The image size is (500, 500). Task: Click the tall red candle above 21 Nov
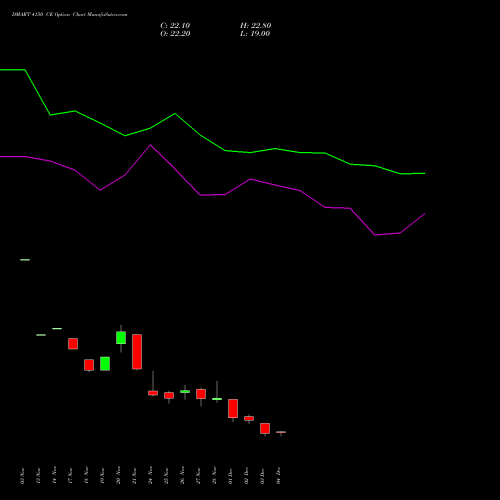point(137,352)
